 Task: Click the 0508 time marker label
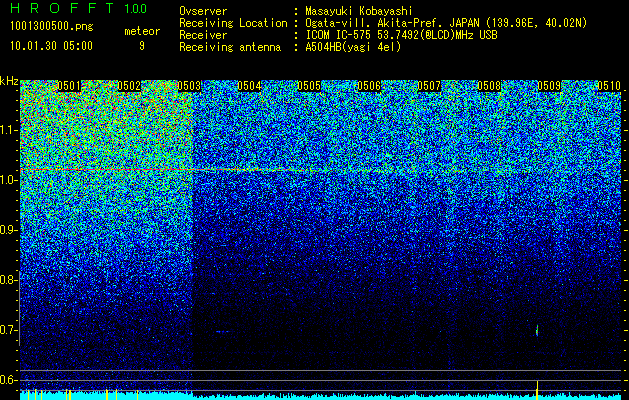489,86
